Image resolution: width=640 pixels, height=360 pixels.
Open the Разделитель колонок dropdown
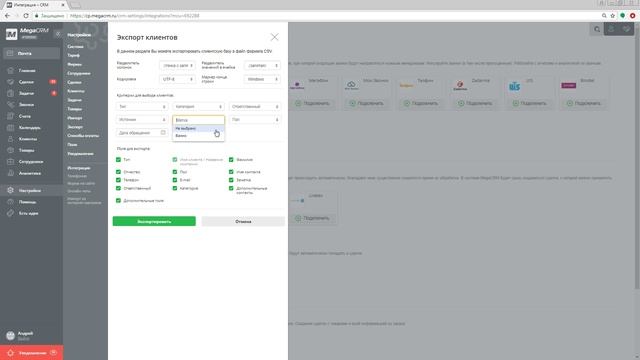click(x=177, y=65)
